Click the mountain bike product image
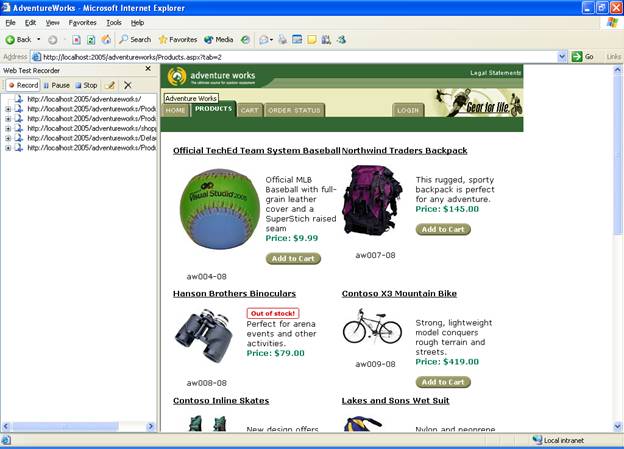The width and height of the screenshot is (624, 449). 372,326
